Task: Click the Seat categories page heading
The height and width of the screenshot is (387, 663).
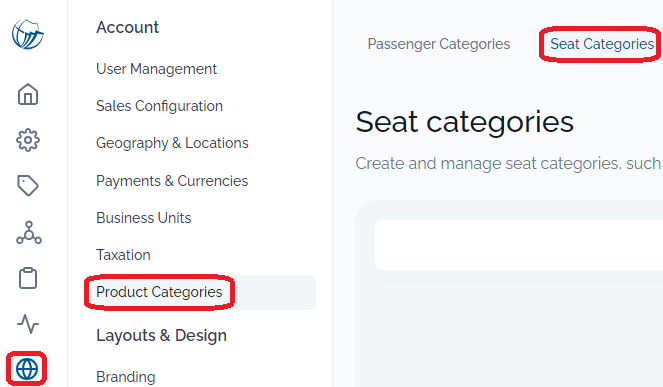Action: click(x=464, y=122)
